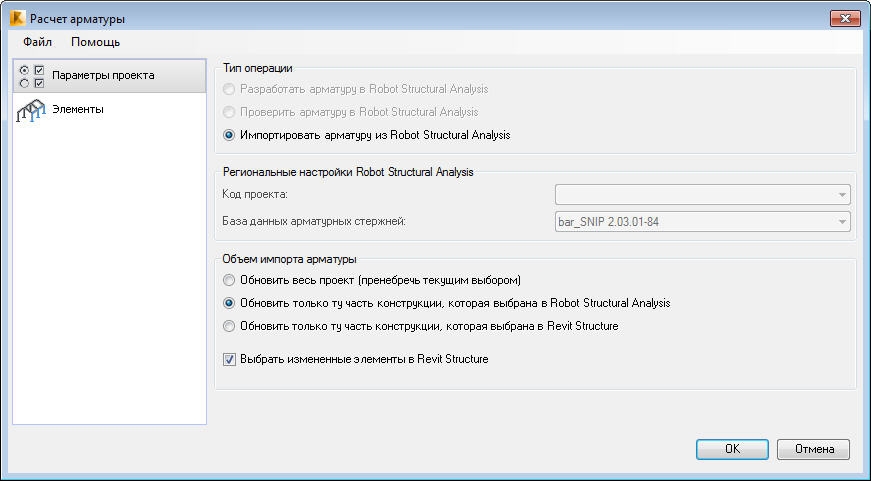Click the Региональные настройки Robot Structural Analysis label
Image resolution: width=871 pixels, height=481 pixels.
[x=348, y=172]
